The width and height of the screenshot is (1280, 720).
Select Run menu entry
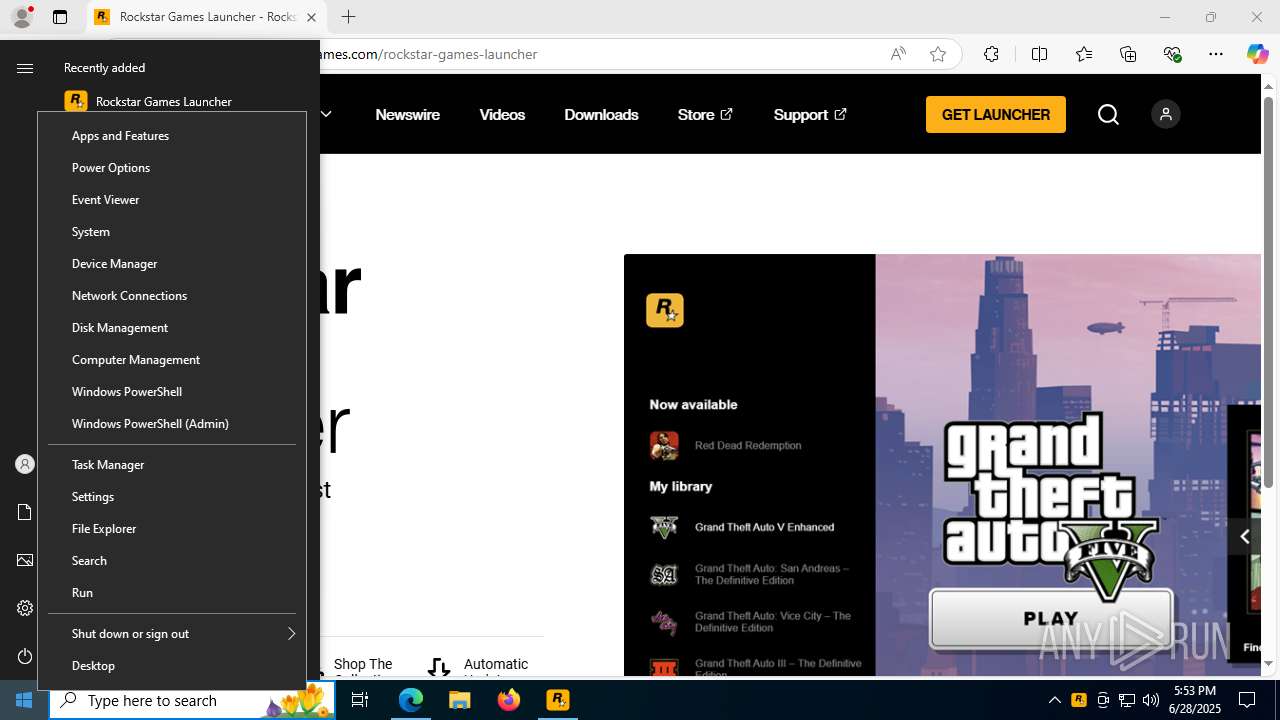(172, 592)
